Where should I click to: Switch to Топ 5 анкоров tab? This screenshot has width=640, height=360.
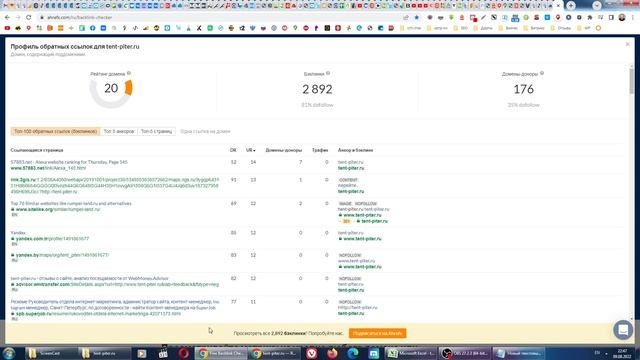tap(119, 131)
